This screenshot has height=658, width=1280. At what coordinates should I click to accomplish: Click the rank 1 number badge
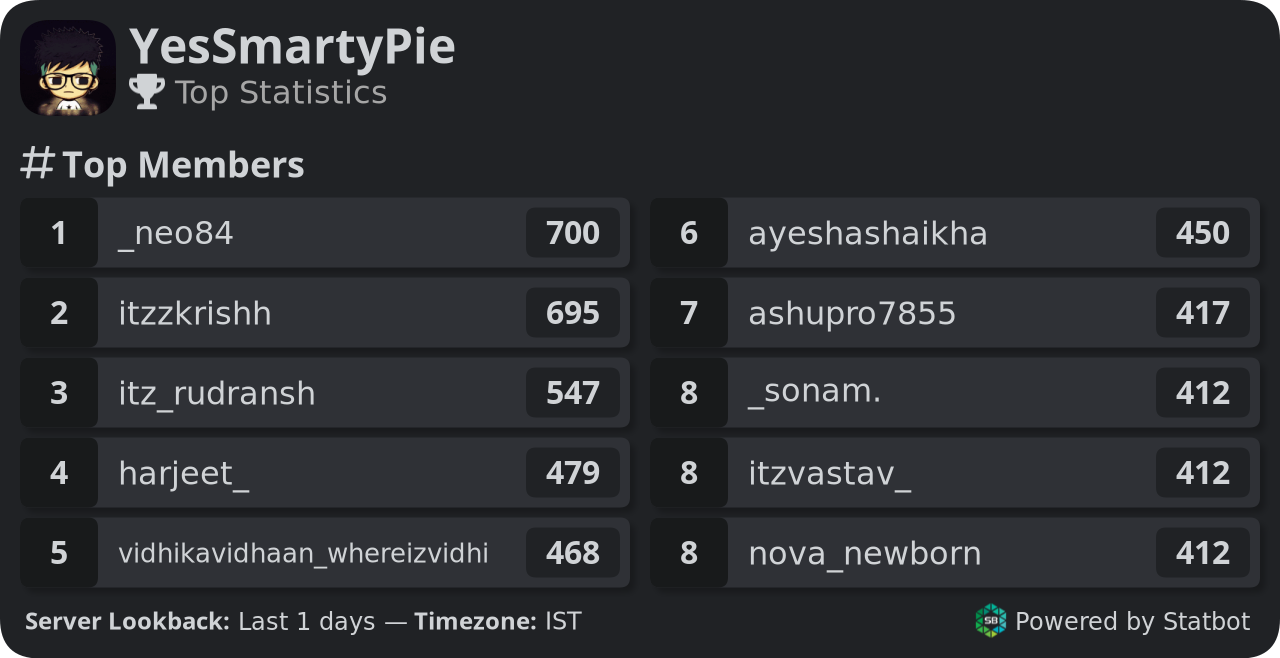point(59,233)
